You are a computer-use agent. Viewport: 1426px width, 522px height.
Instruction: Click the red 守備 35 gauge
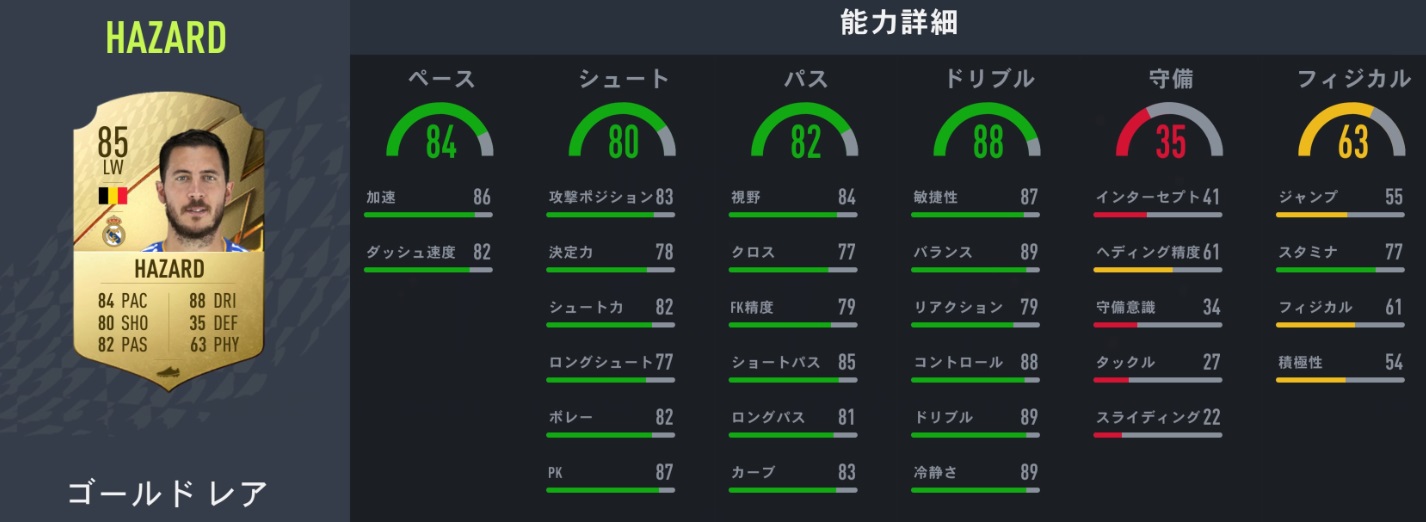pos(1170,135)
